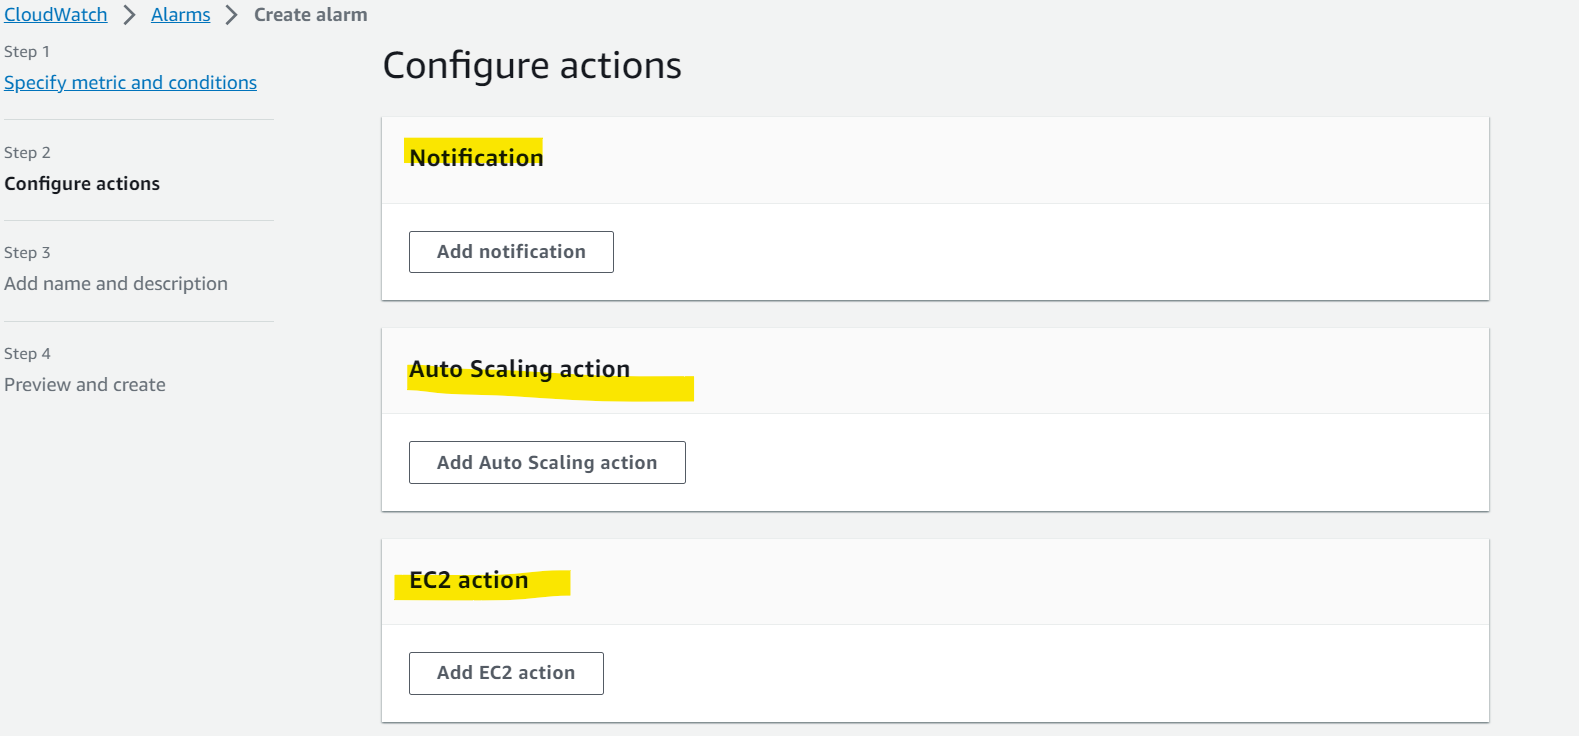Select the Preview and create step
Viewport: 1579px width, 736px height.
pos(85,385)
